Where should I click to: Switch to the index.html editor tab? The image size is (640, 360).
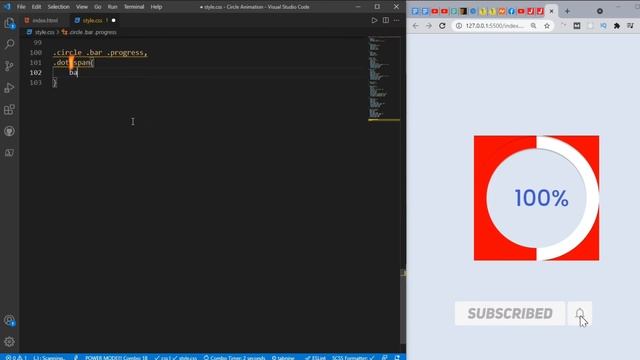tap(44, 20)
